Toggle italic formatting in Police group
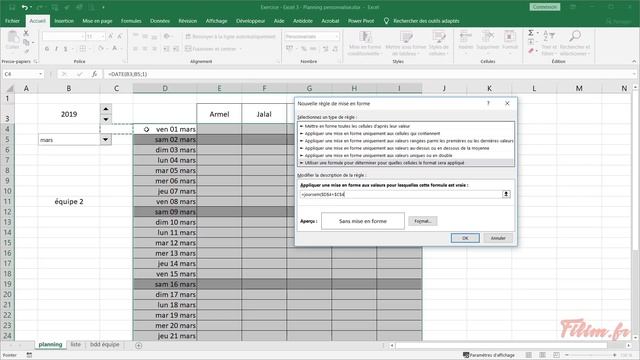Viewport: 640px width, 360px height. tap(56, 49)
